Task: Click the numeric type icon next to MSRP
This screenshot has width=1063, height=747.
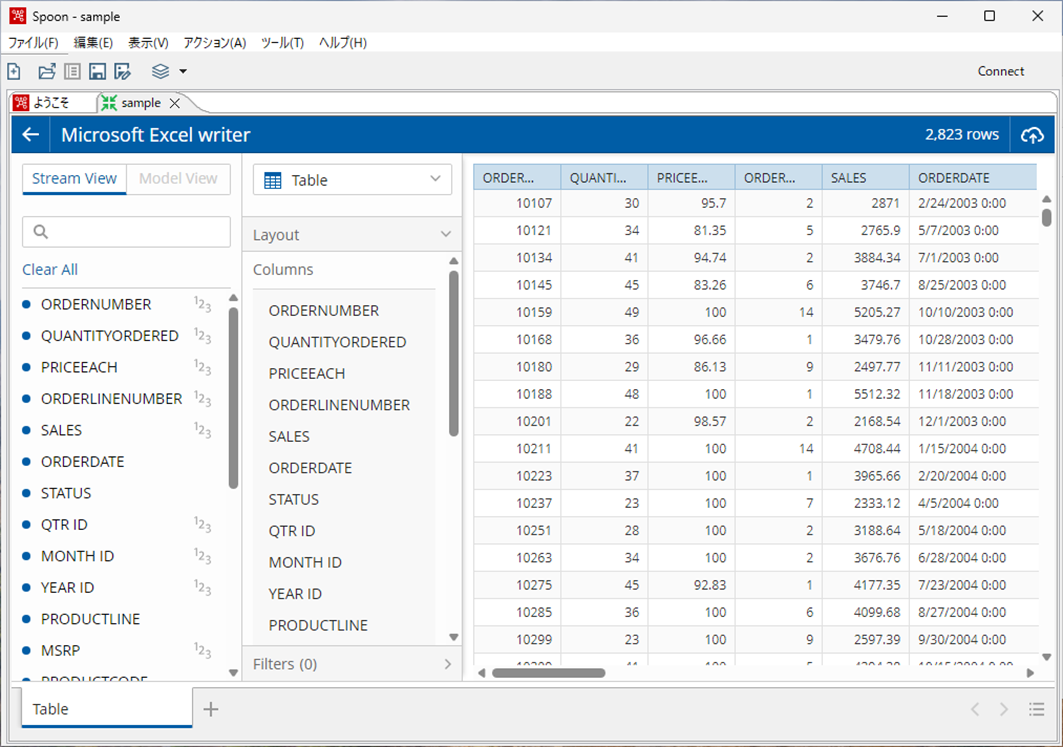Action: pos(202,651)
